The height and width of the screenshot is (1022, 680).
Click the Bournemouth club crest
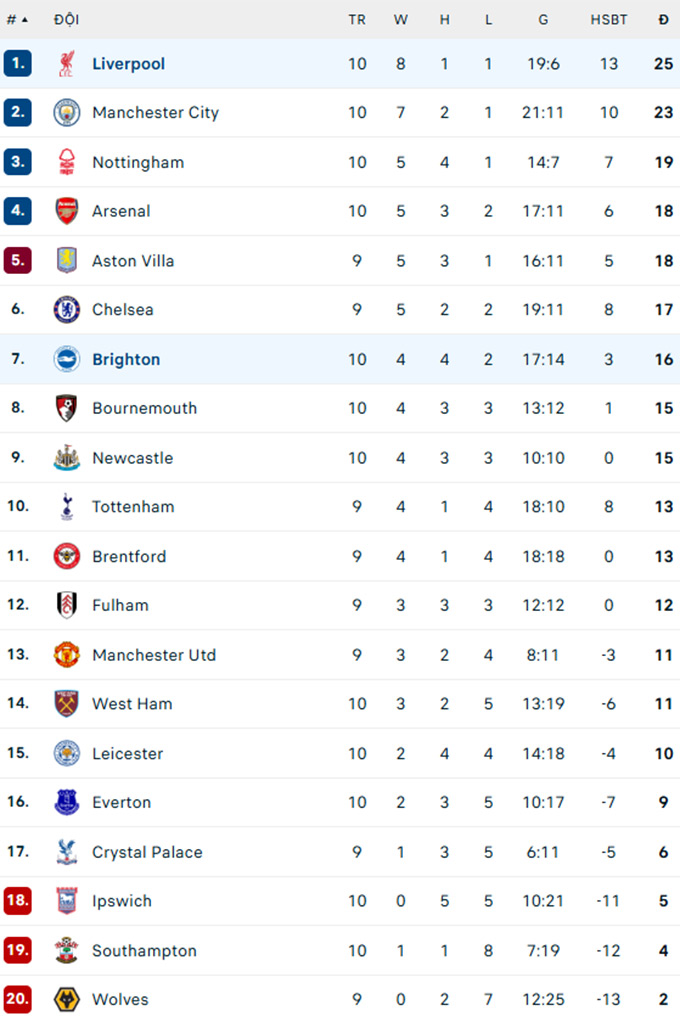(x=66, y=408)
